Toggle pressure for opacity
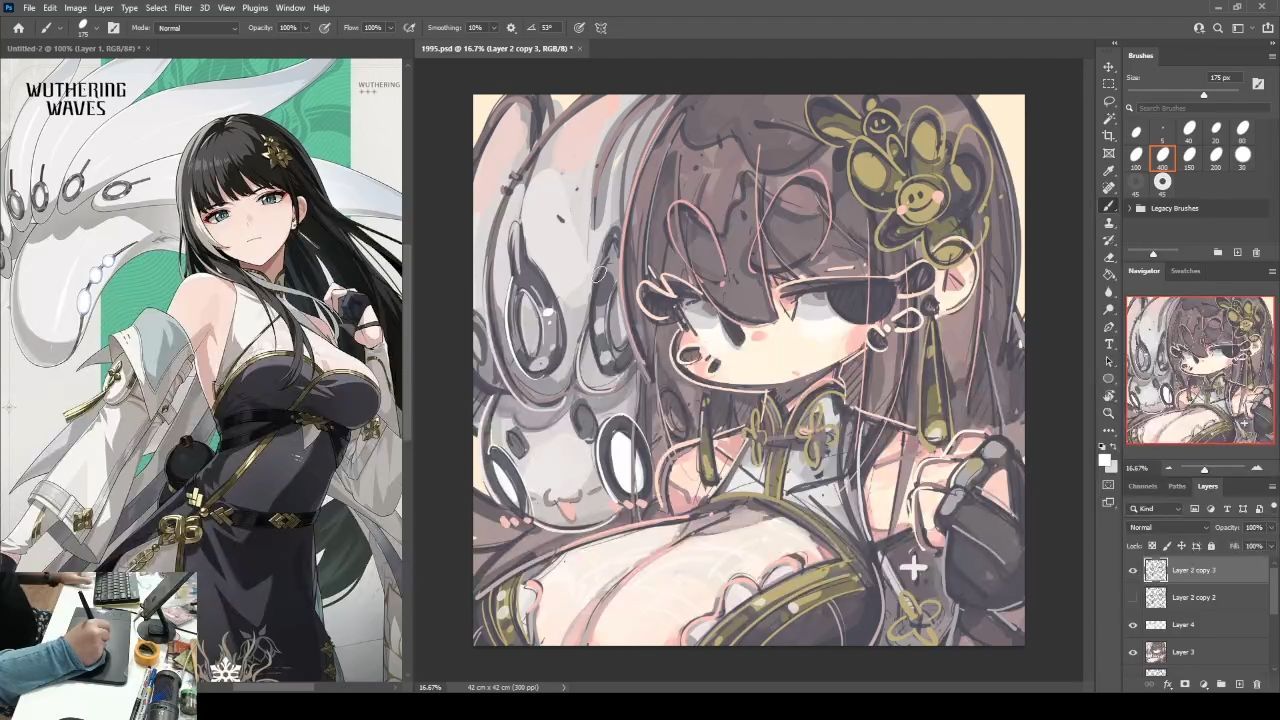This screenshot has height=720, width=1280. (x=325, y=28)
